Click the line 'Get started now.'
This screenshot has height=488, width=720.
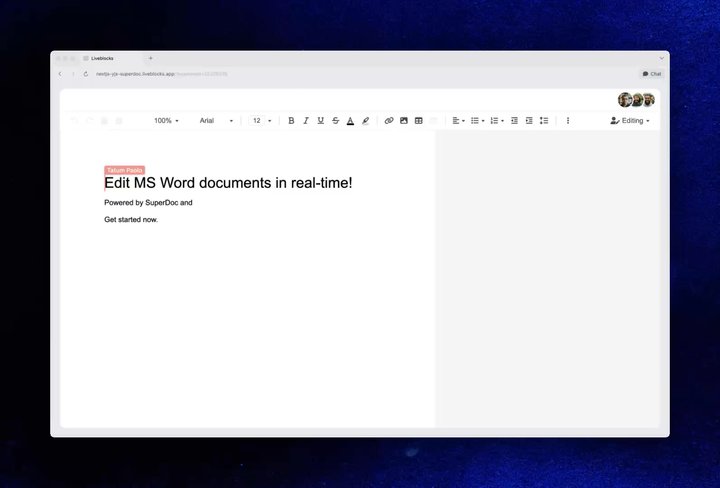[131, 219]
